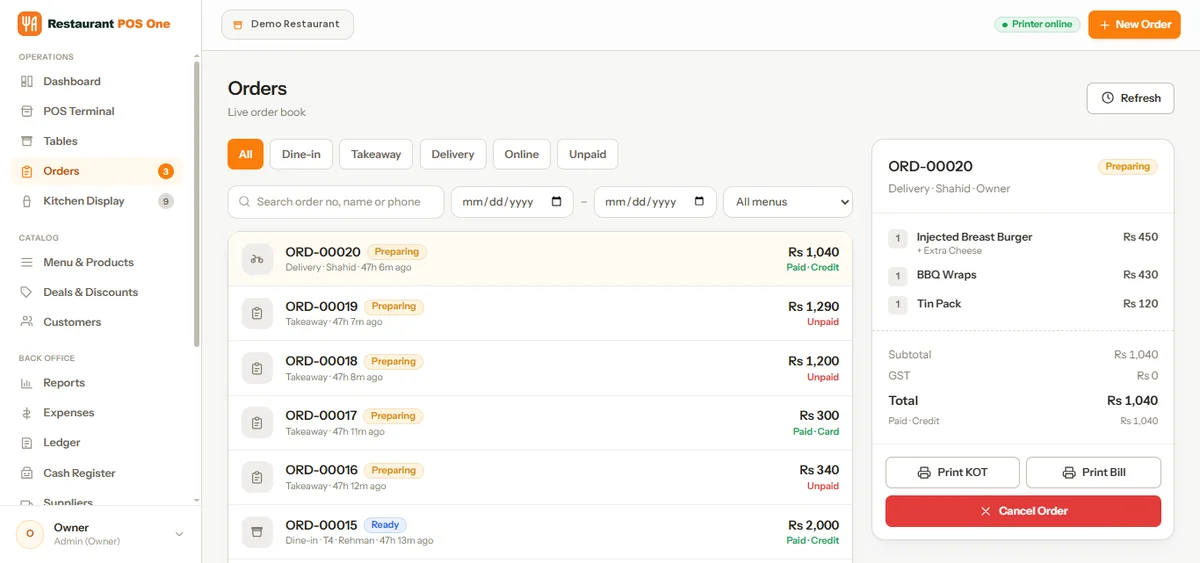Refresh the orders list
This screenshot has height=563, width=1200.
[x=1131, y=98]
